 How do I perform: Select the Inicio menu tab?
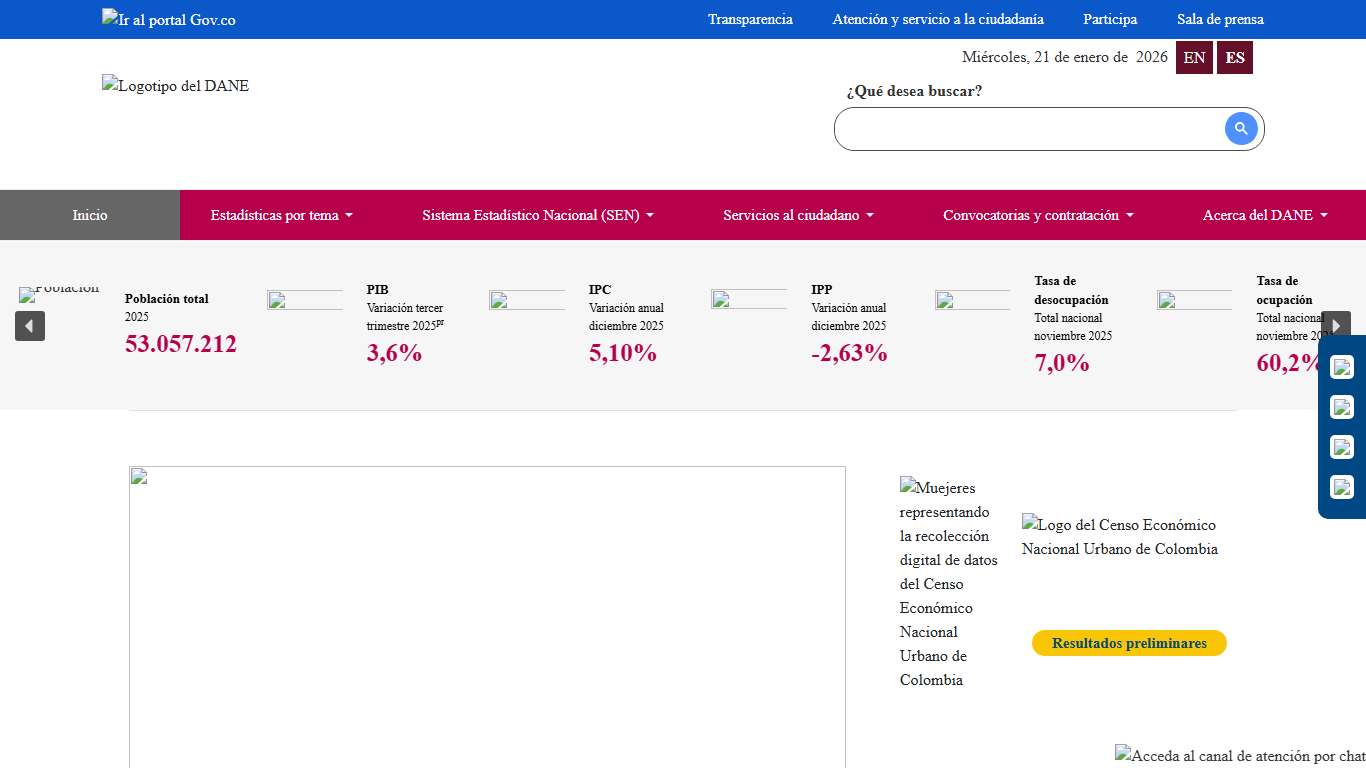click(x=90, y=215)
